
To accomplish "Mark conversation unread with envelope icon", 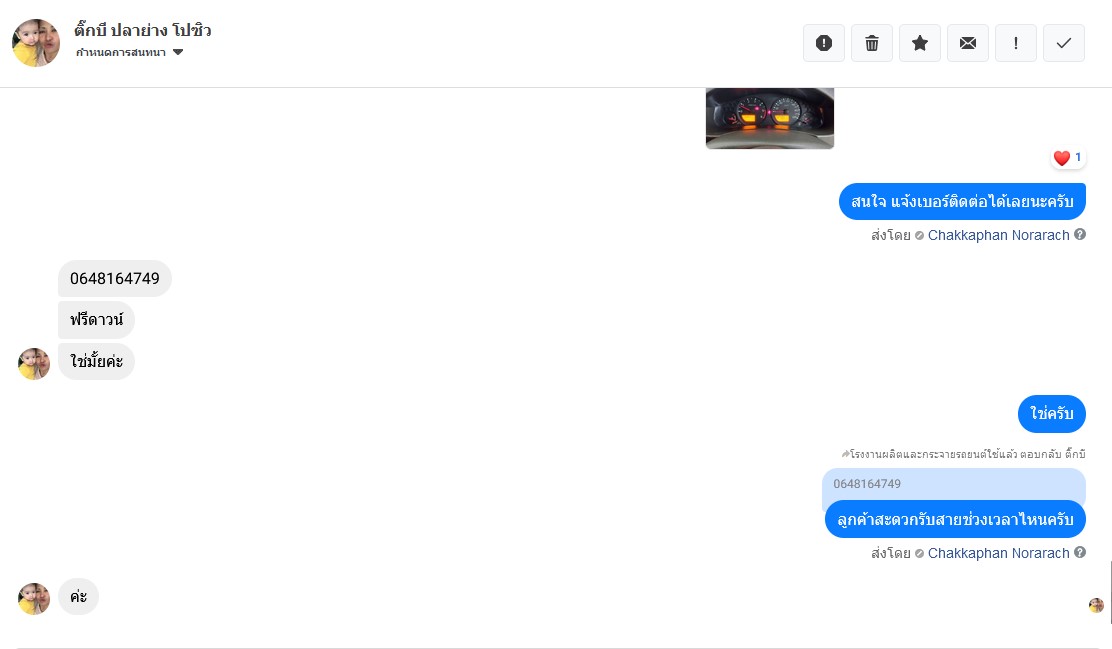I will 968,43.
